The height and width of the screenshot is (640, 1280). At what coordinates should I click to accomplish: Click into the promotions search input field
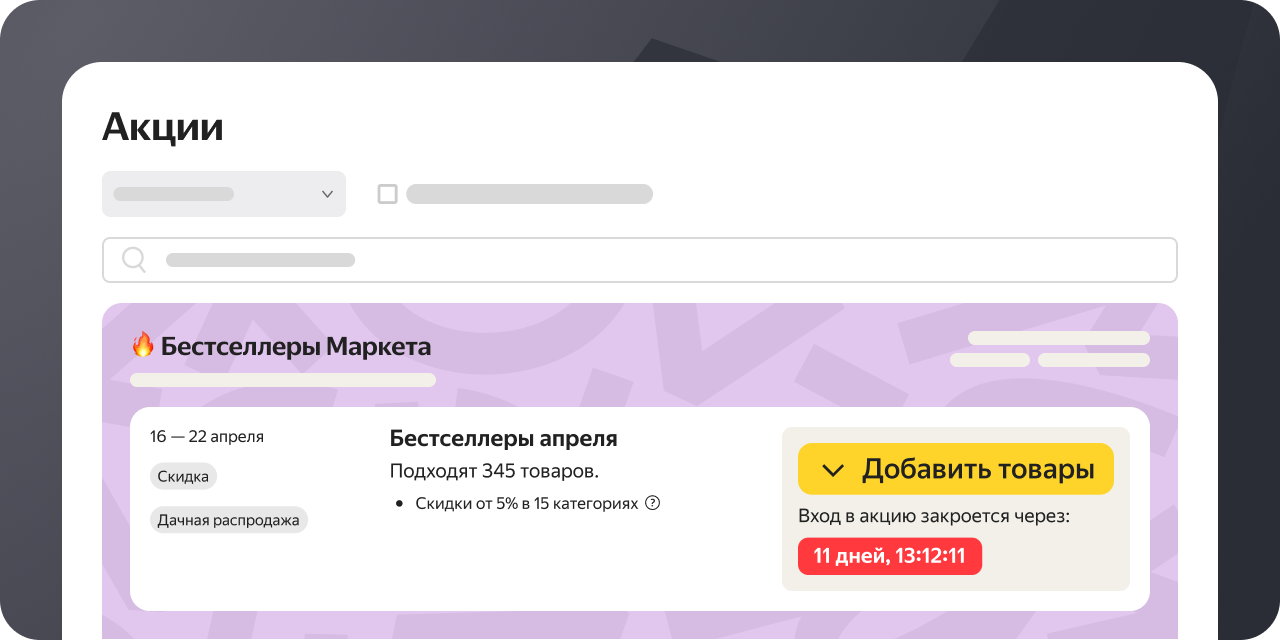pos(640,260)
